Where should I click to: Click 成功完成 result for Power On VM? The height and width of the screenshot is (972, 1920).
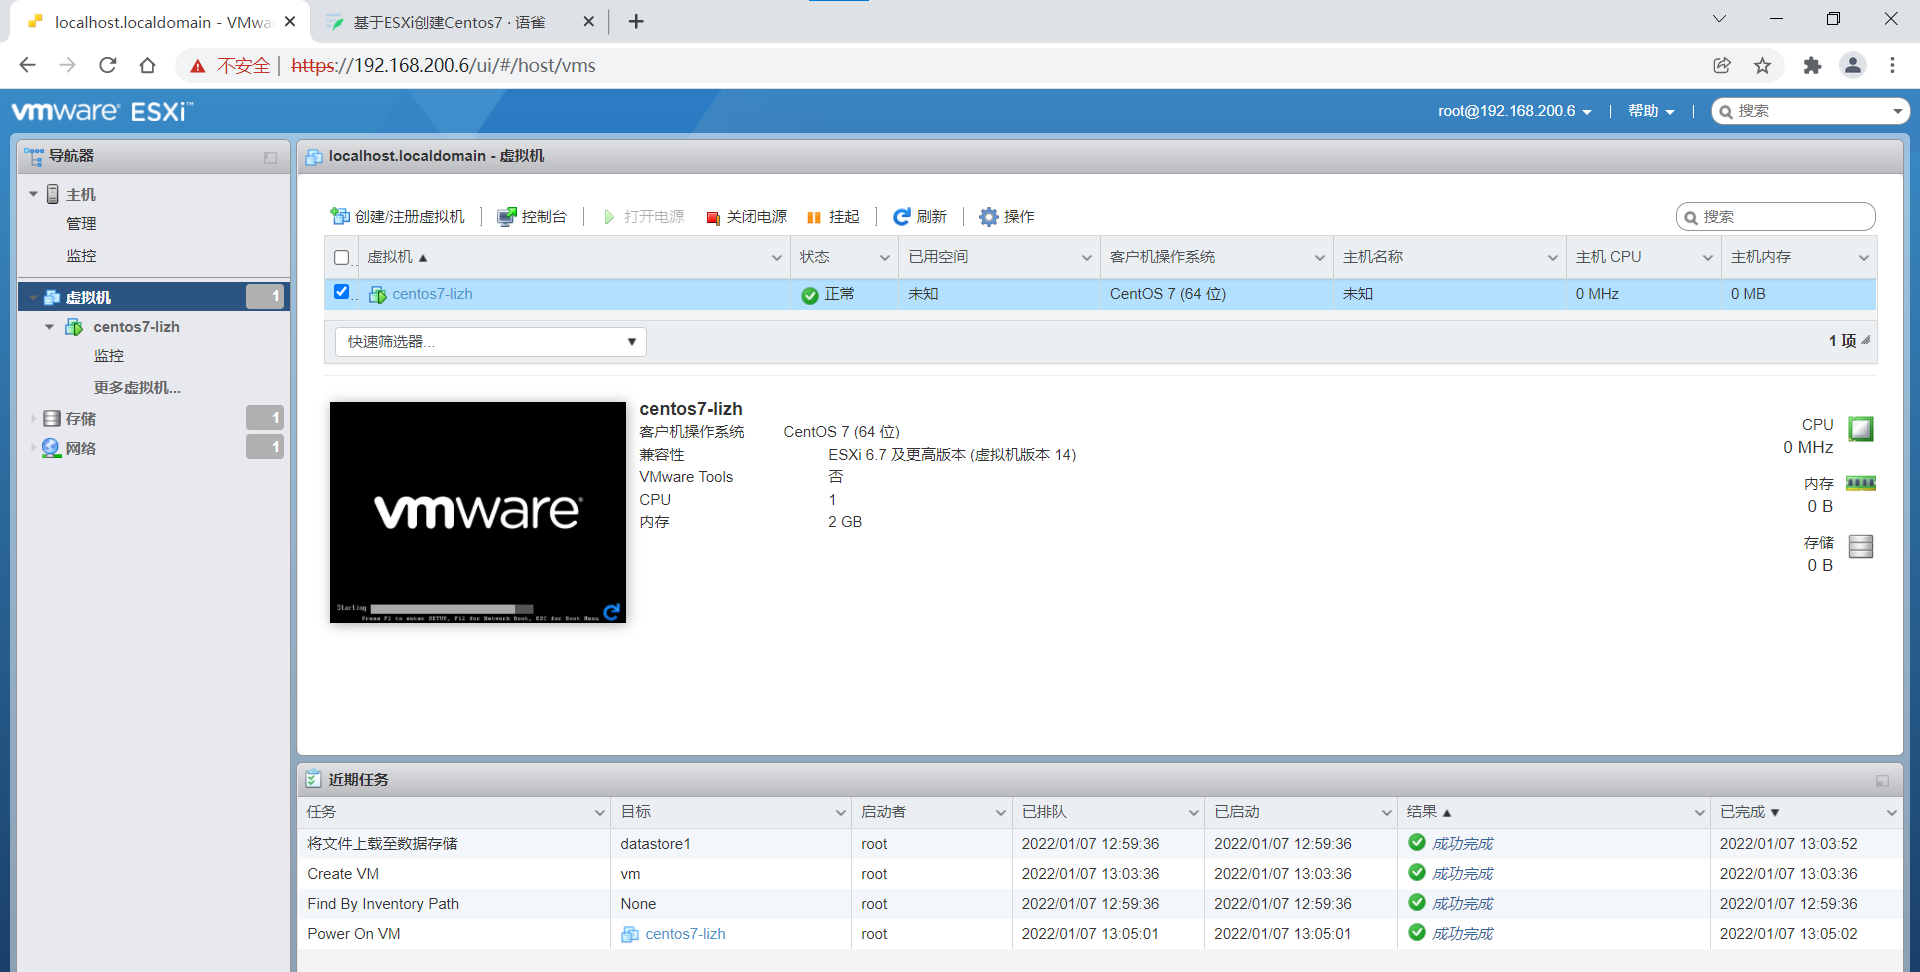1462,934
